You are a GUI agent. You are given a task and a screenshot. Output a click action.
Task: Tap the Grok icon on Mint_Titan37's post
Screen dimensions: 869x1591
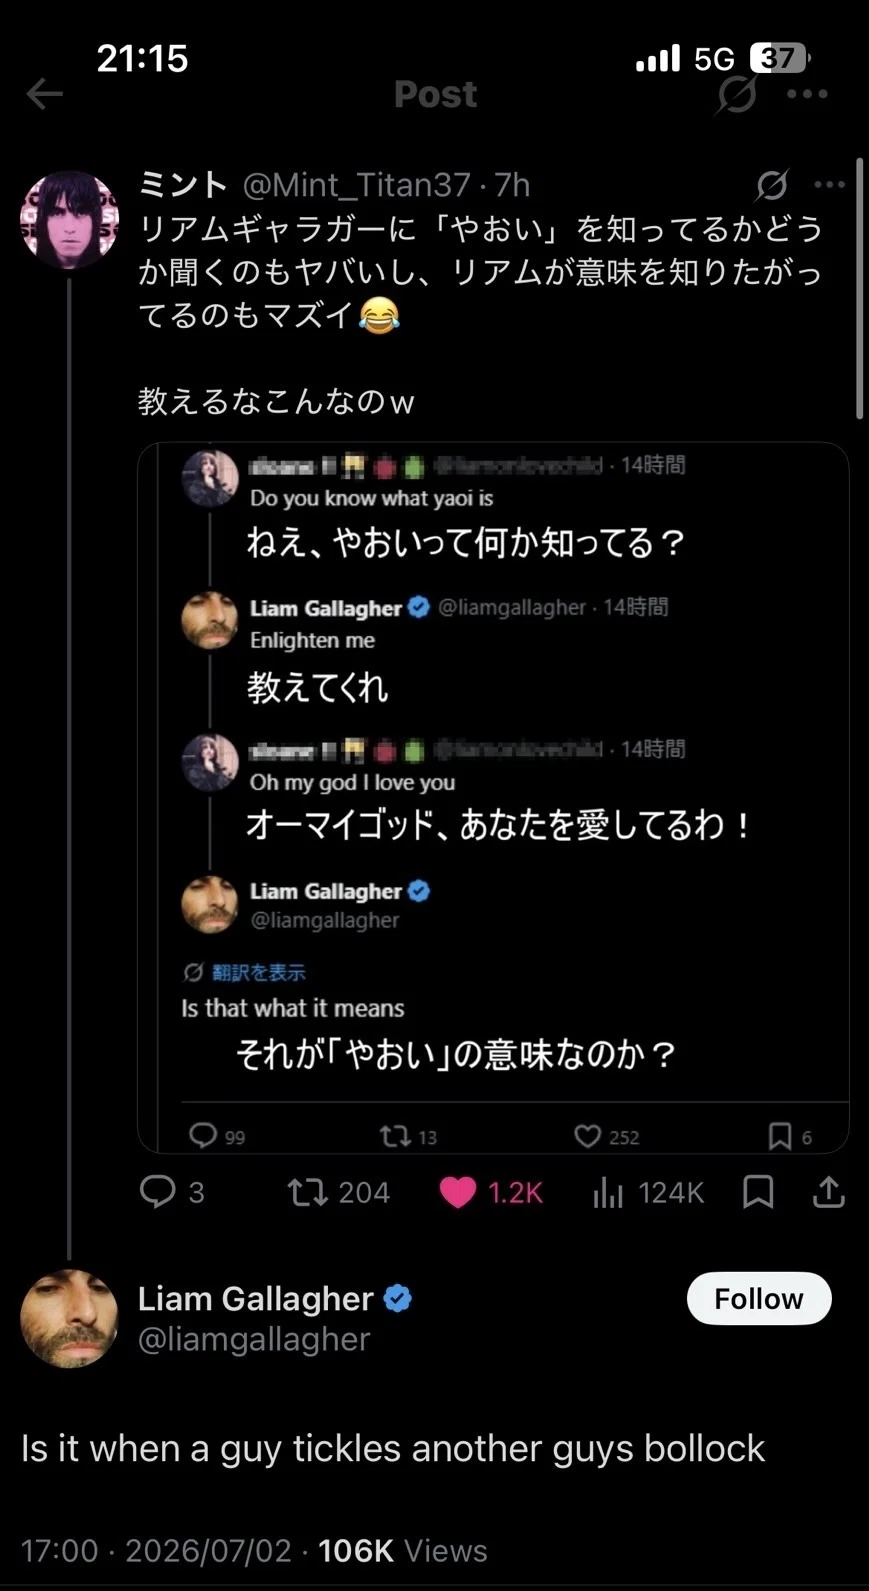pos(771,184)
